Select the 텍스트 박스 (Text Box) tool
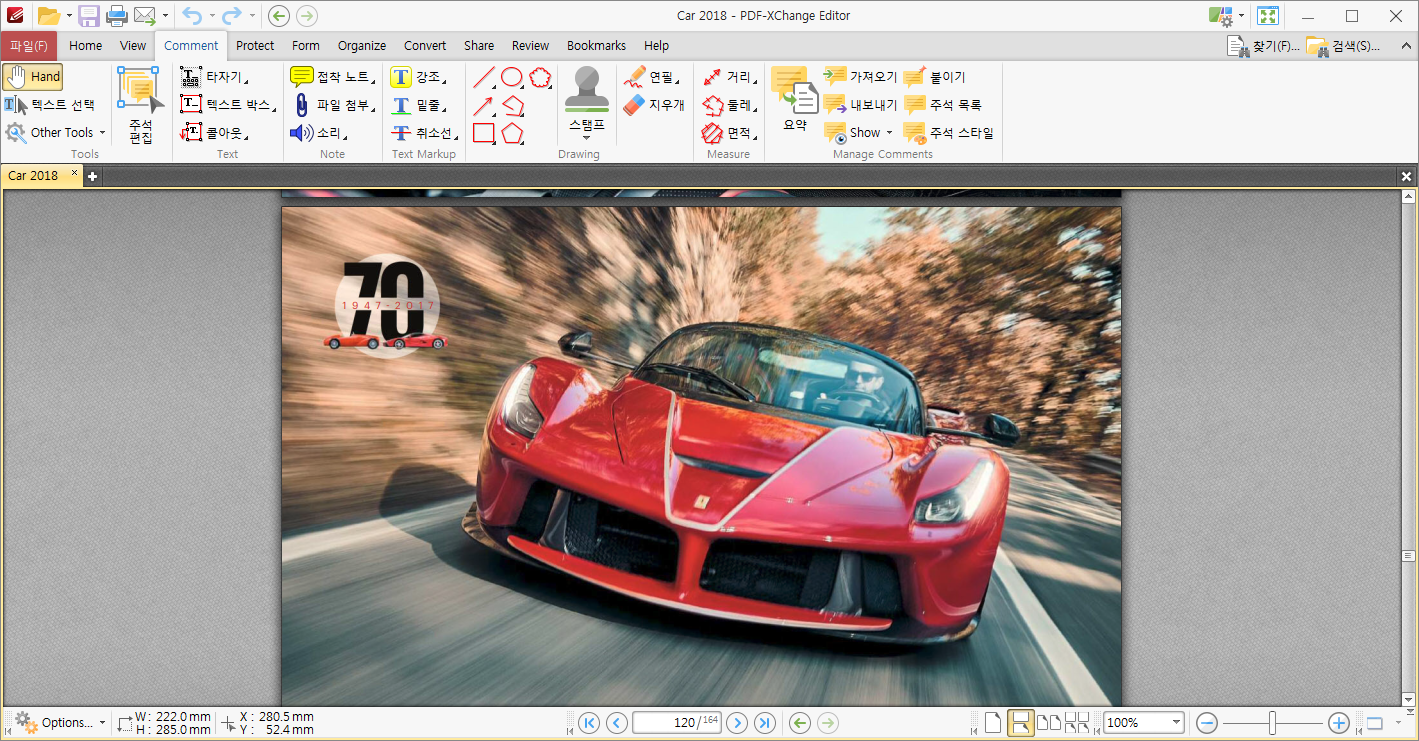 (229, 104)
